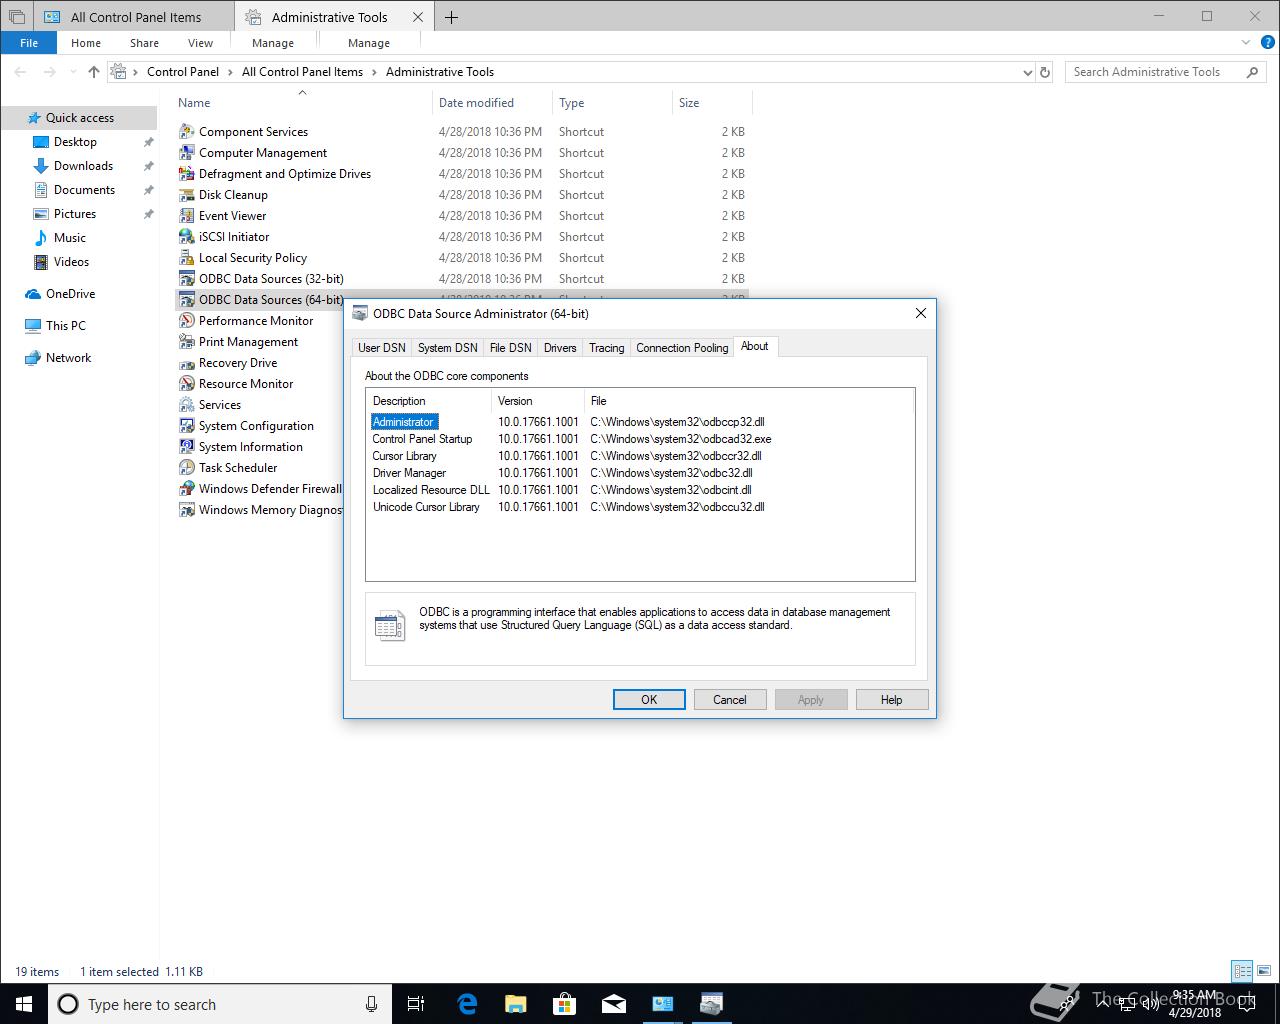
Task: Select Recovery Drive icon
Action: (186, 362)
